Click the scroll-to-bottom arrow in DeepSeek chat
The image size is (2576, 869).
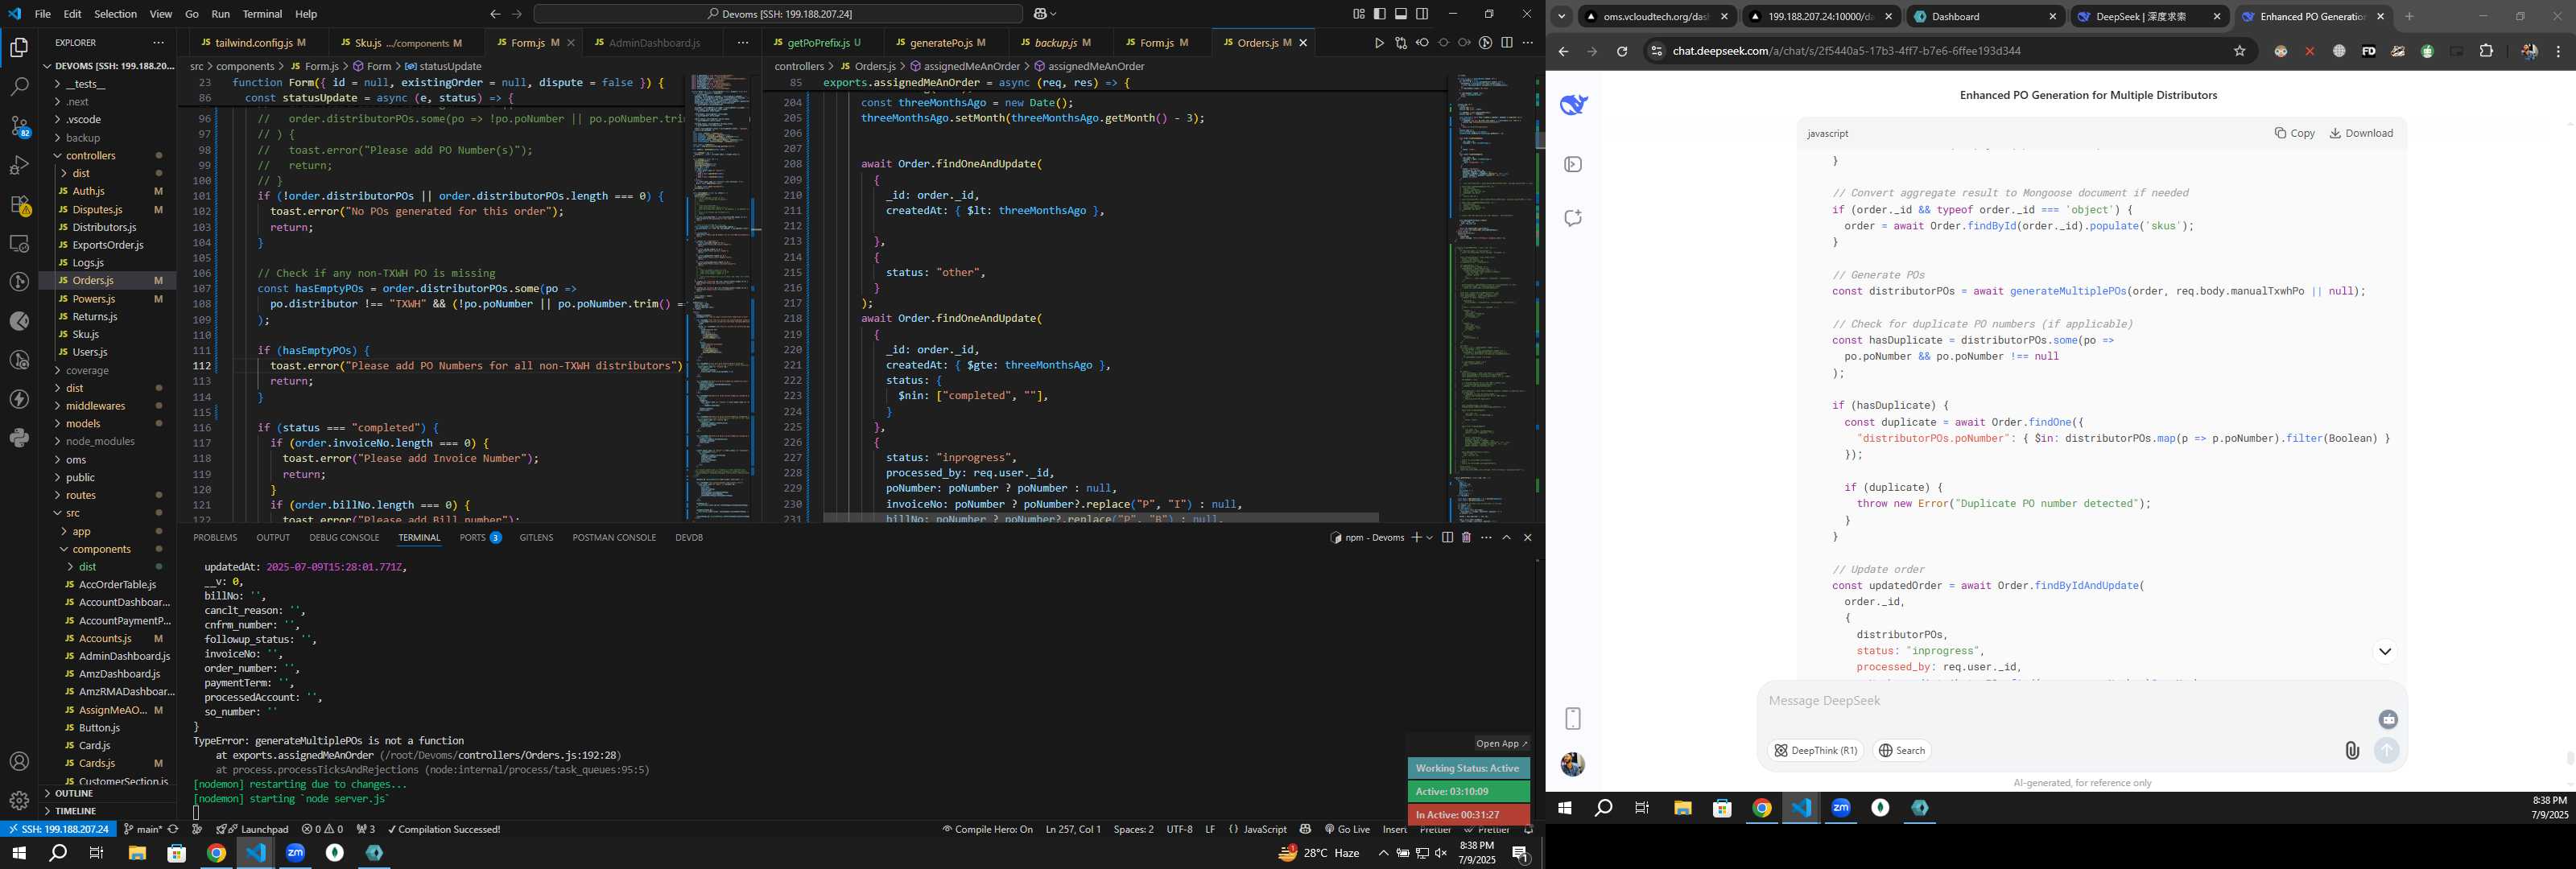click(x=2385, y=652)
